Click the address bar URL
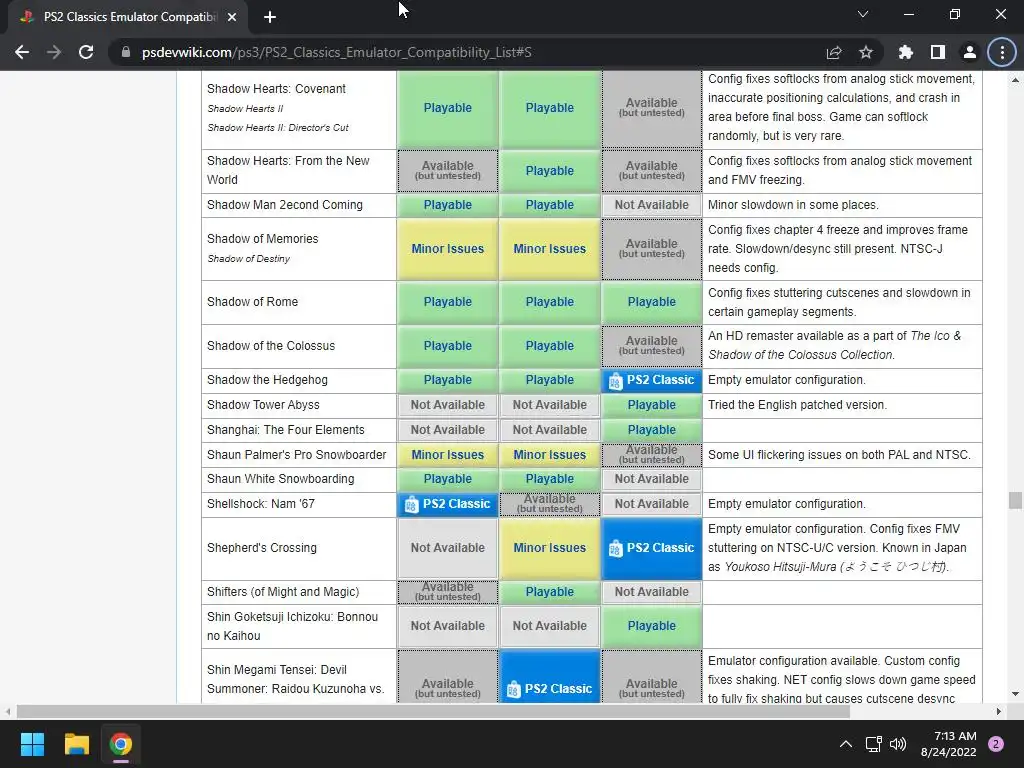This screenshot has width=1024, height=768. (336, 52)
